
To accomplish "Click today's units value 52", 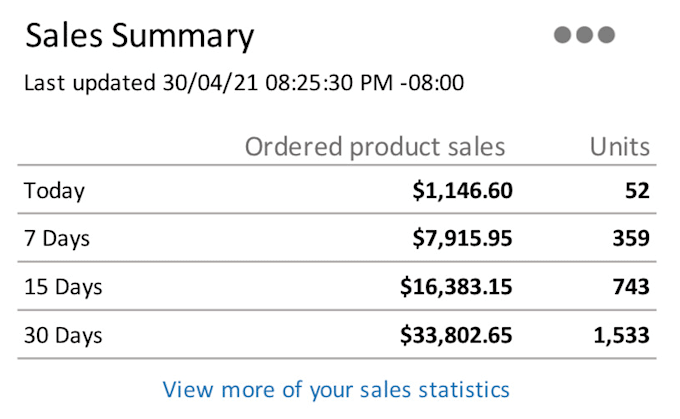I will click(x=637, y=190).
